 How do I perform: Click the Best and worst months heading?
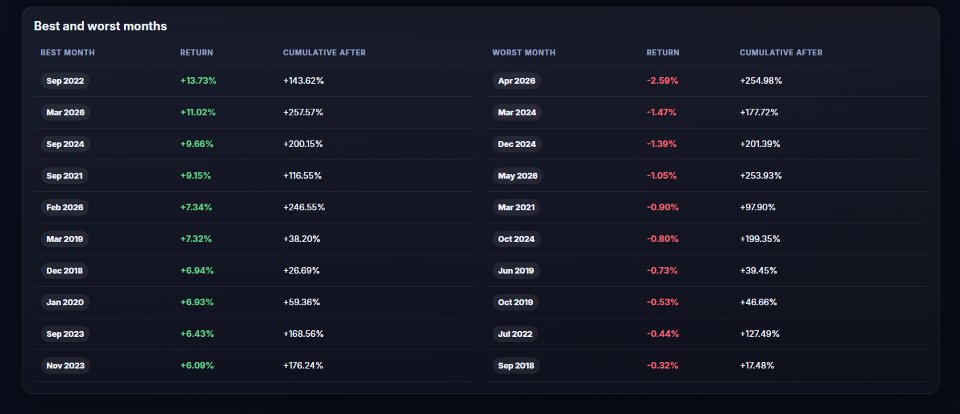point(100,26)
